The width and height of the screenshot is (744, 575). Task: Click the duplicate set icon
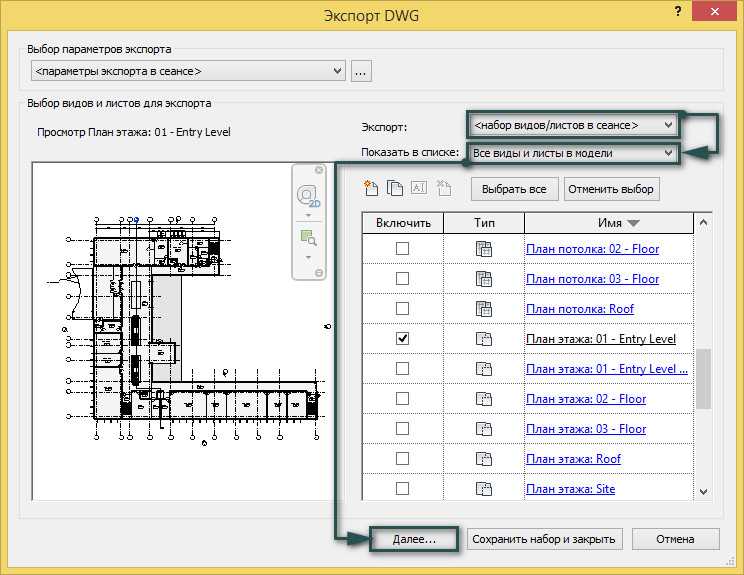(x=394, y=188)
